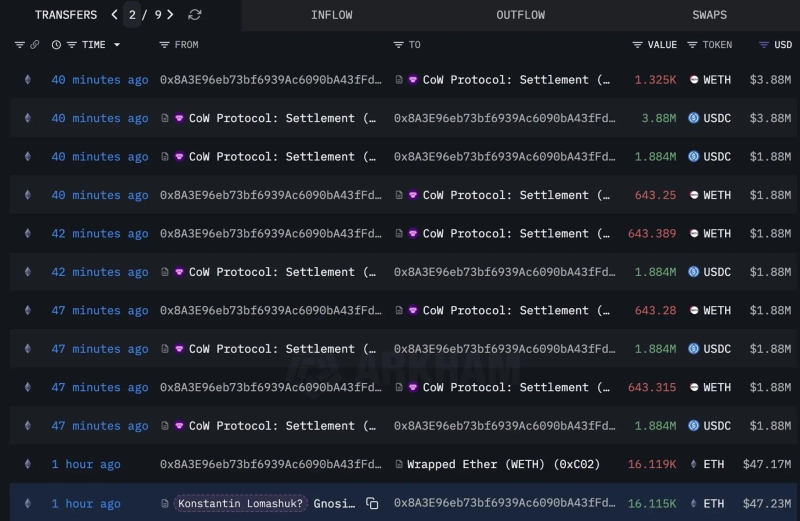This screenshot has width=800, height=521.
Task: Open the USD column filter
Action: coord(764,45)
